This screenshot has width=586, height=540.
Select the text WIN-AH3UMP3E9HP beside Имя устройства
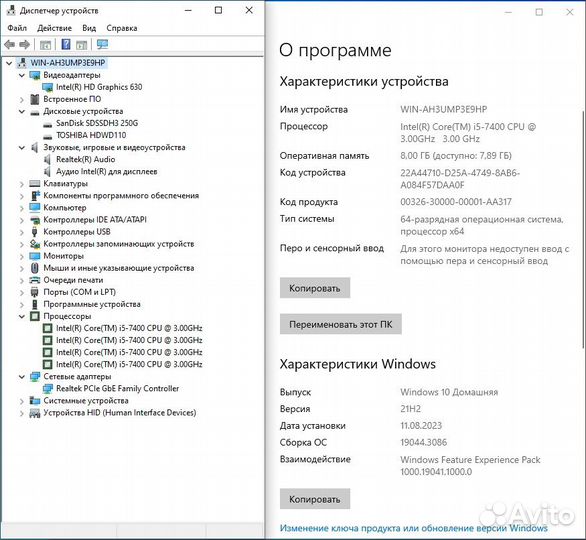click(x=444, y=109)
